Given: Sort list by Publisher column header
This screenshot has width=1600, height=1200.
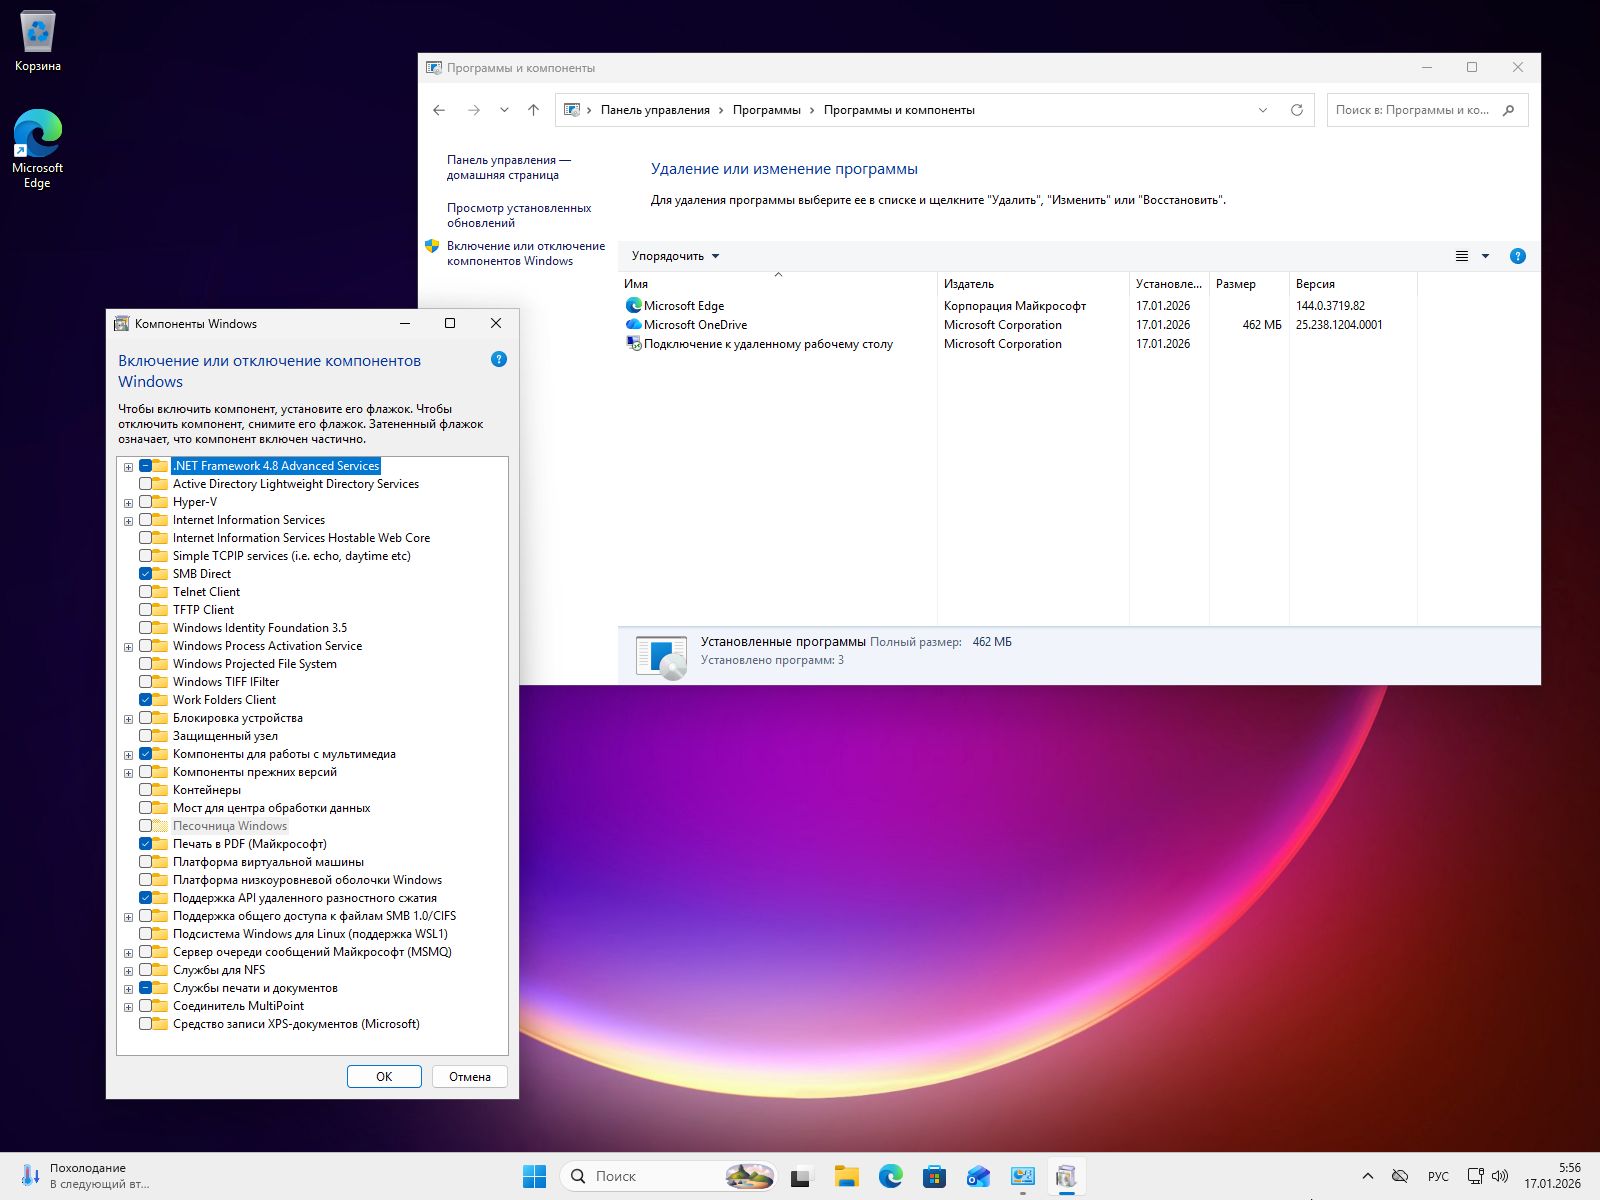Looking at the screenshot, I should 968,284.
